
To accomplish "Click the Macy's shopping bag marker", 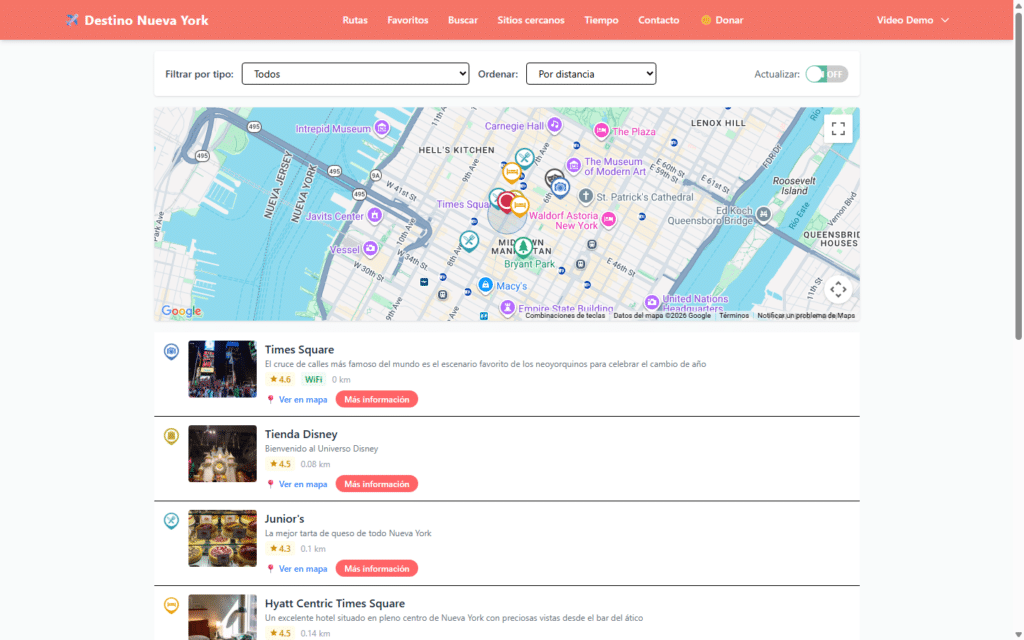I will 485,286.
